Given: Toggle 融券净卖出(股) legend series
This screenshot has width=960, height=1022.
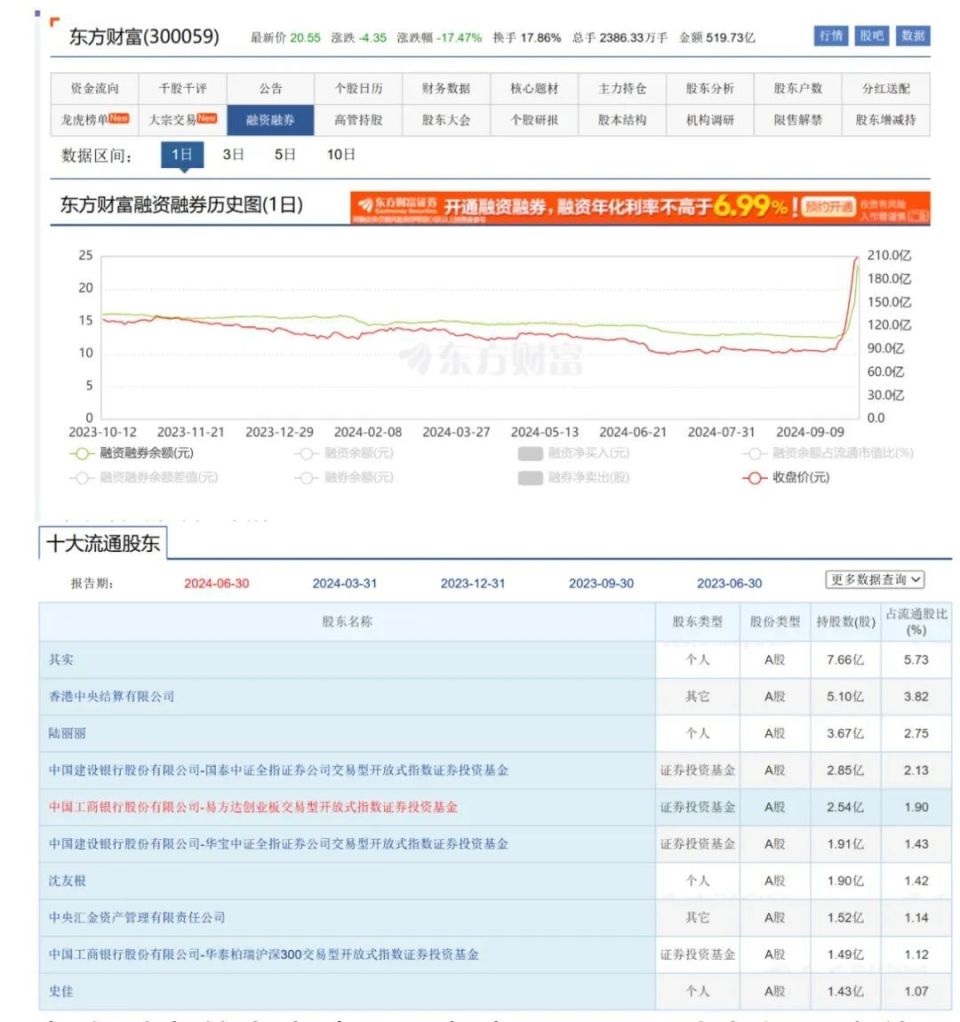Looking at the screenshot, I should [x=574, y=478].
